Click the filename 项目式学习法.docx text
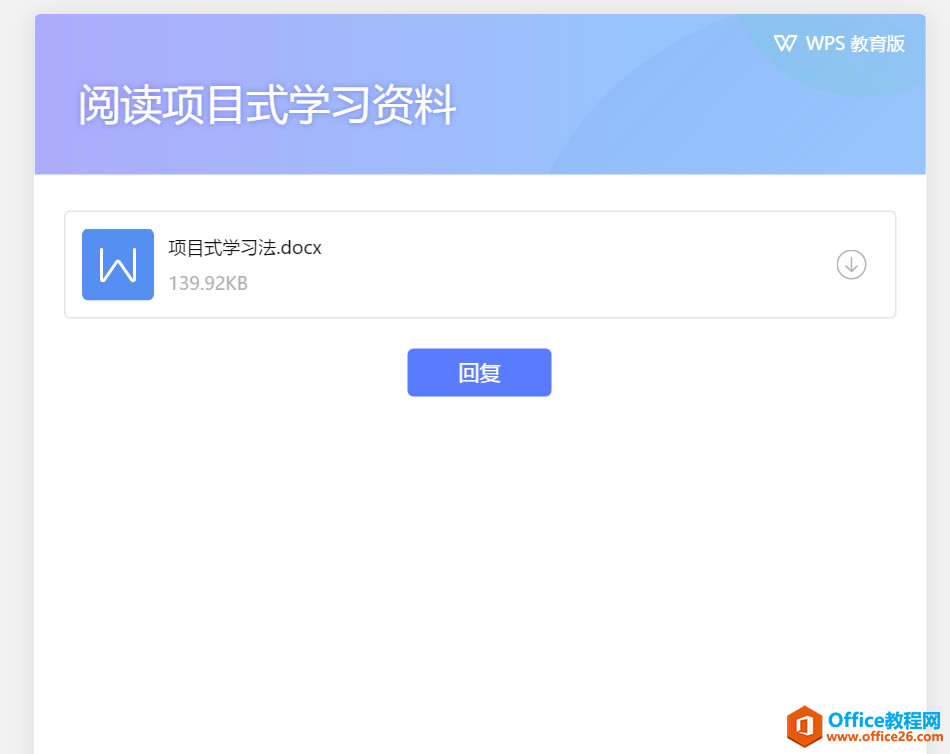 (245, 247)
